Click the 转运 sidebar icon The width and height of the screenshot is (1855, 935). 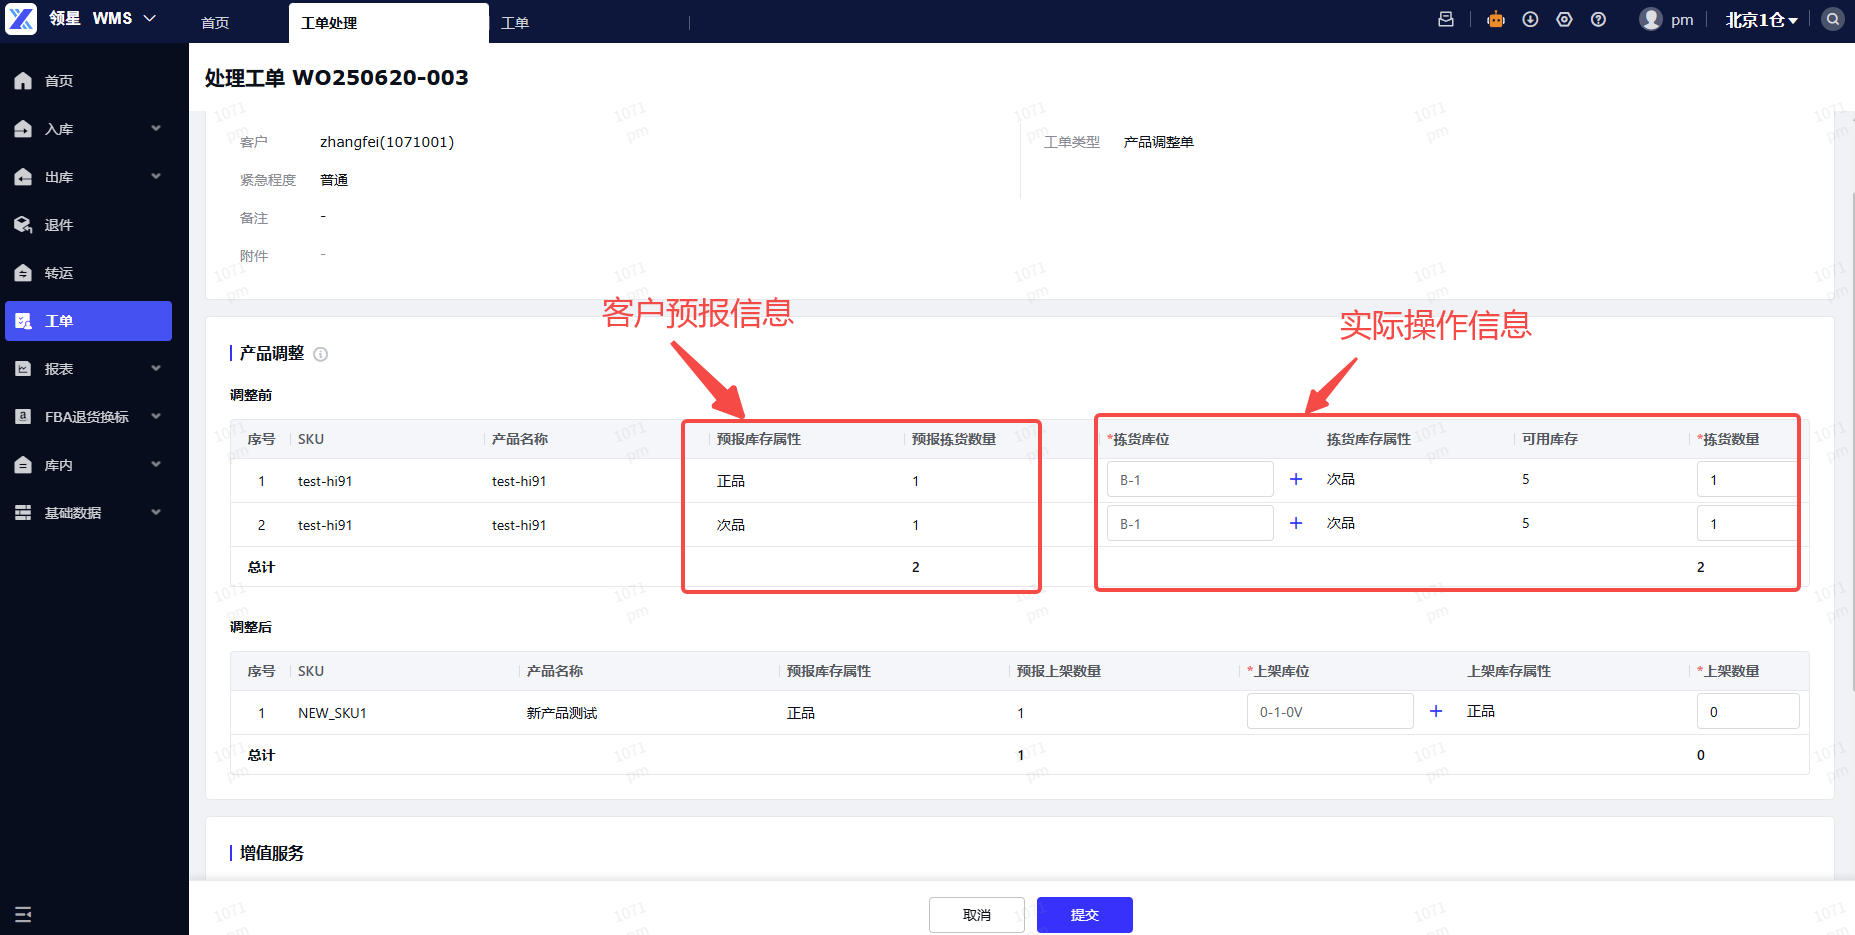tap(23, 273)
